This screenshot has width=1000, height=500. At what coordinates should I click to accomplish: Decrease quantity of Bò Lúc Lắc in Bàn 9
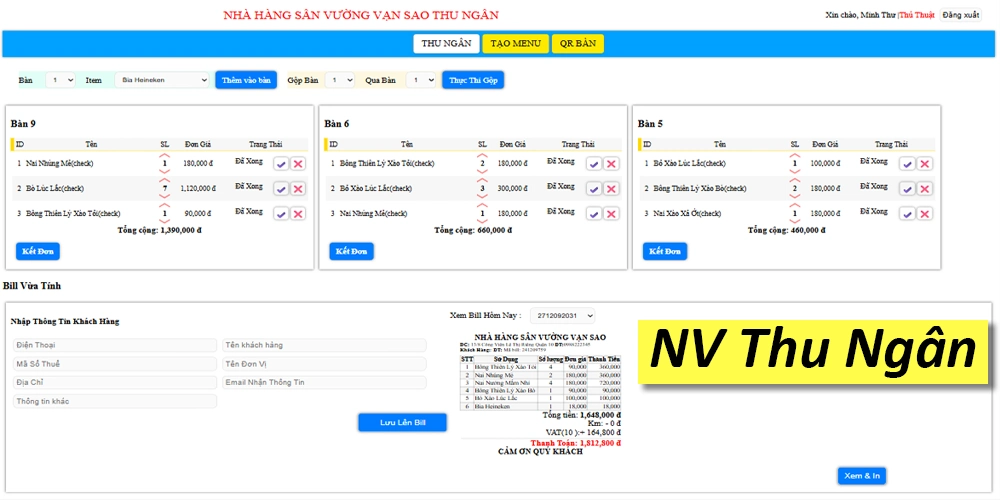165,196
